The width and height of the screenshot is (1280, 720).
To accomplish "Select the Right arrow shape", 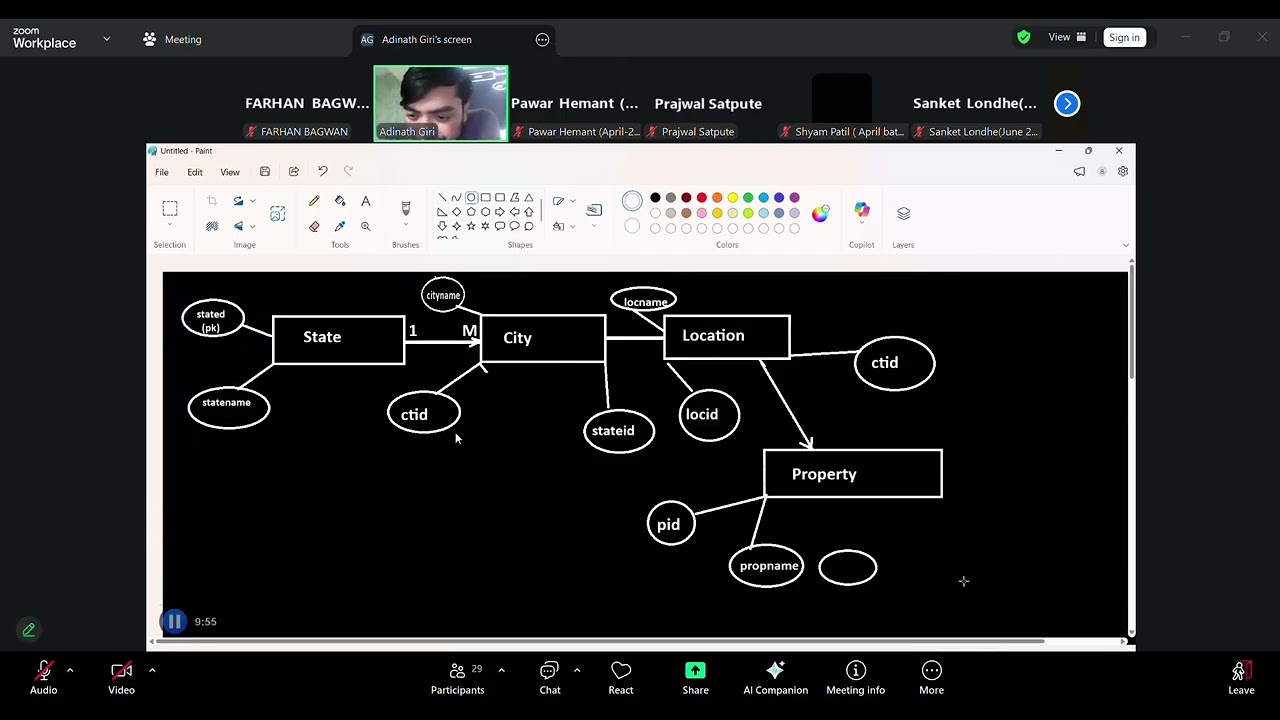I will 500,212.
